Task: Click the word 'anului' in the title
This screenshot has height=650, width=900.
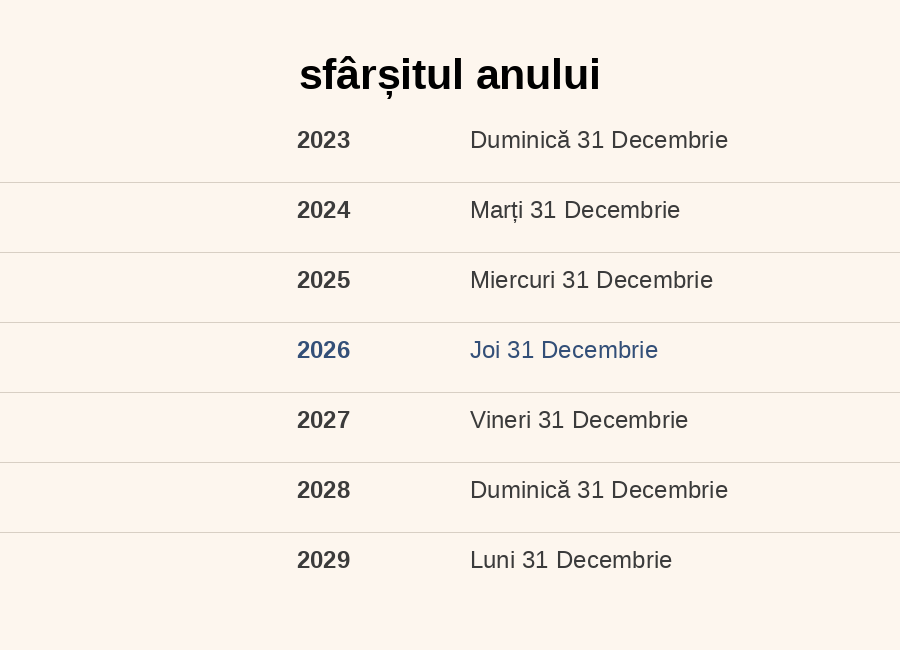Action: pos(538,75)
